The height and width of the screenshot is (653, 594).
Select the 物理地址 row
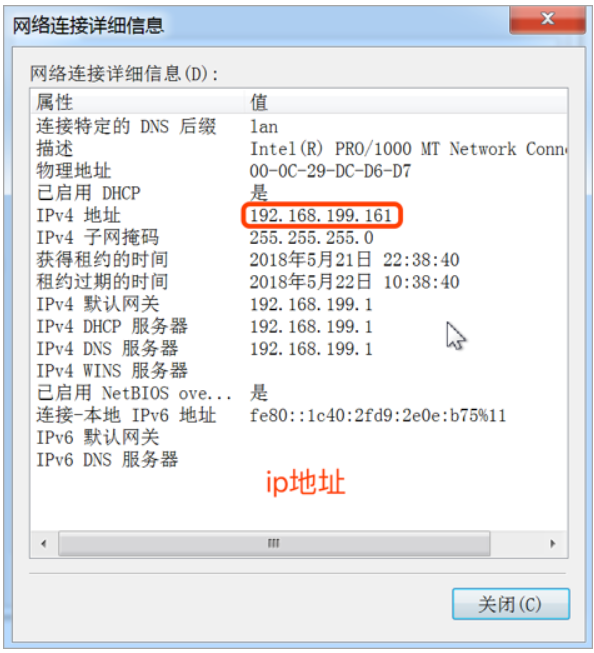coord(299,171)
